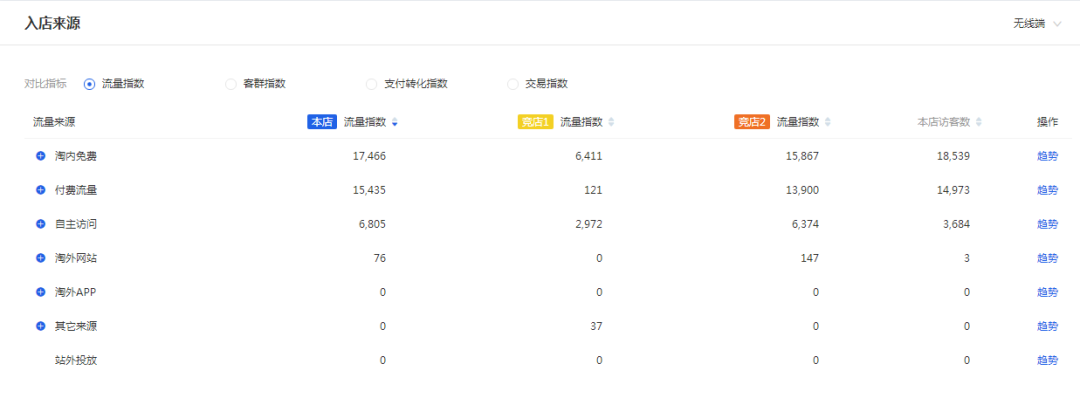Click the value 121
The height and width of the screenshot is (398, 1080).
[x=594, y=190]
